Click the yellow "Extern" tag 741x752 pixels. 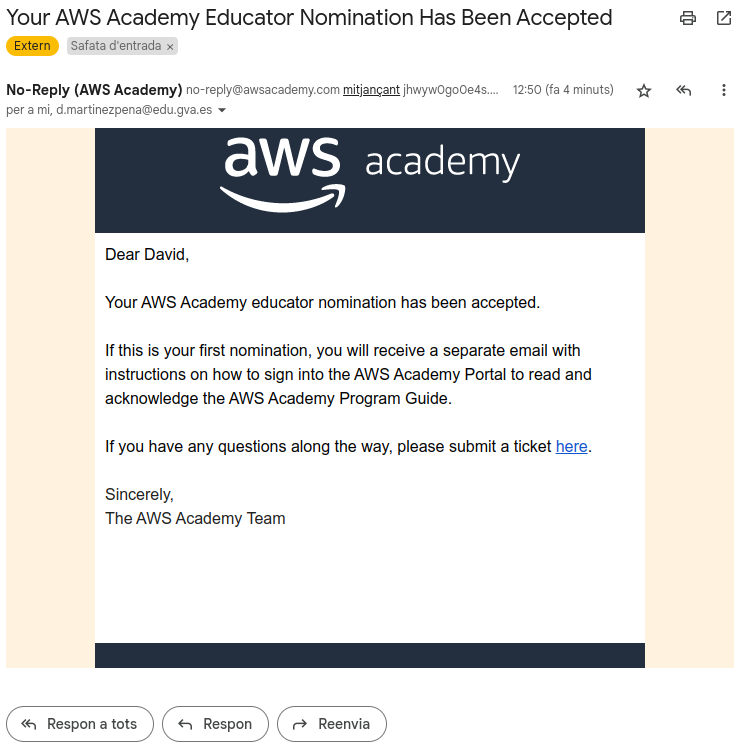[x=32, y=46]
